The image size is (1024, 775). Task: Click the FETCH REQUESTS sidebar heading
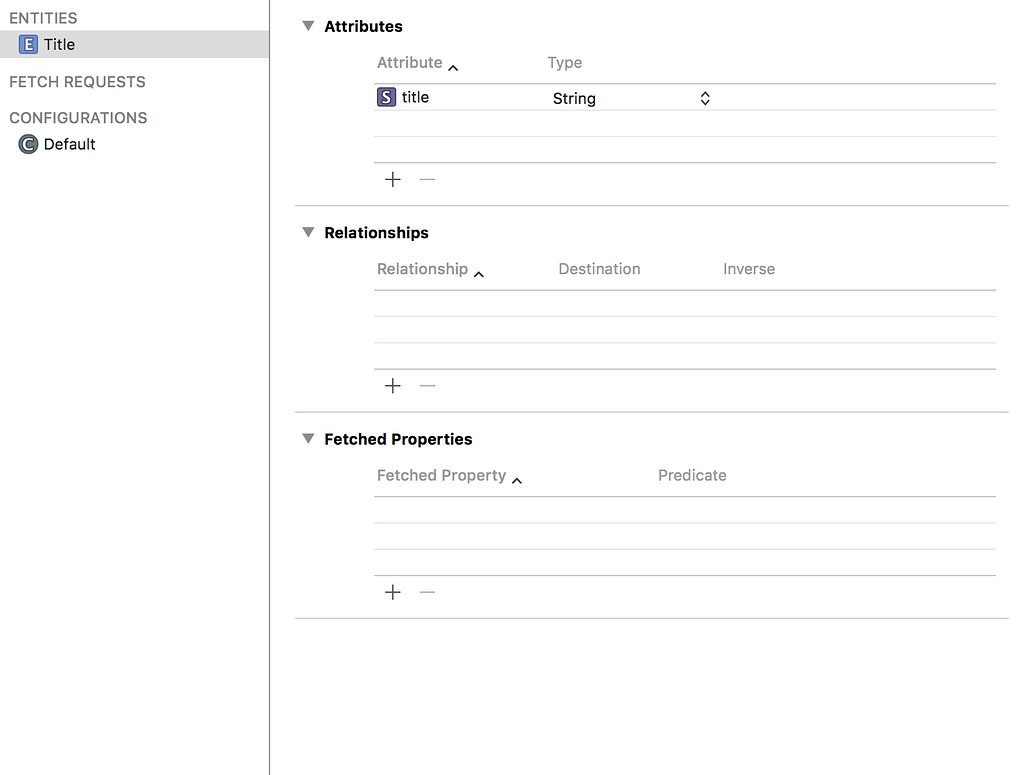click(x=77, y=82)
